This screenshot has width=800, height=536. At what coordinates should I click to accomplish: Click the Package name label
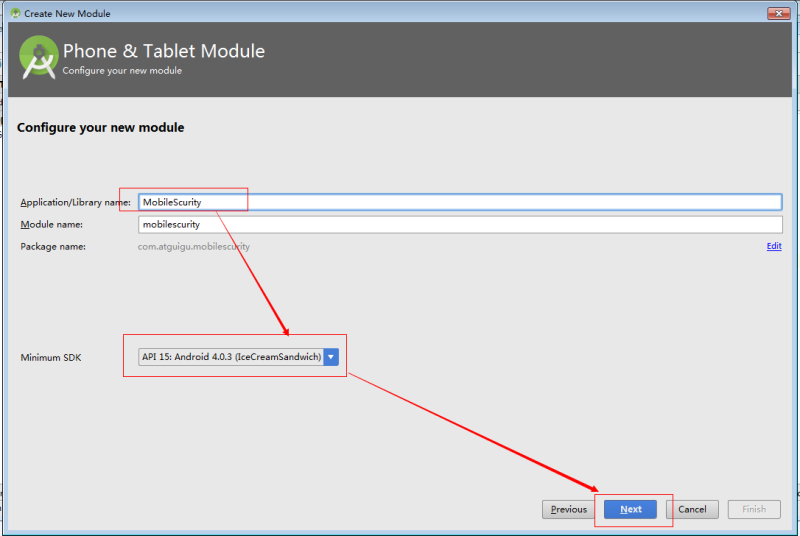pos(53,247)
